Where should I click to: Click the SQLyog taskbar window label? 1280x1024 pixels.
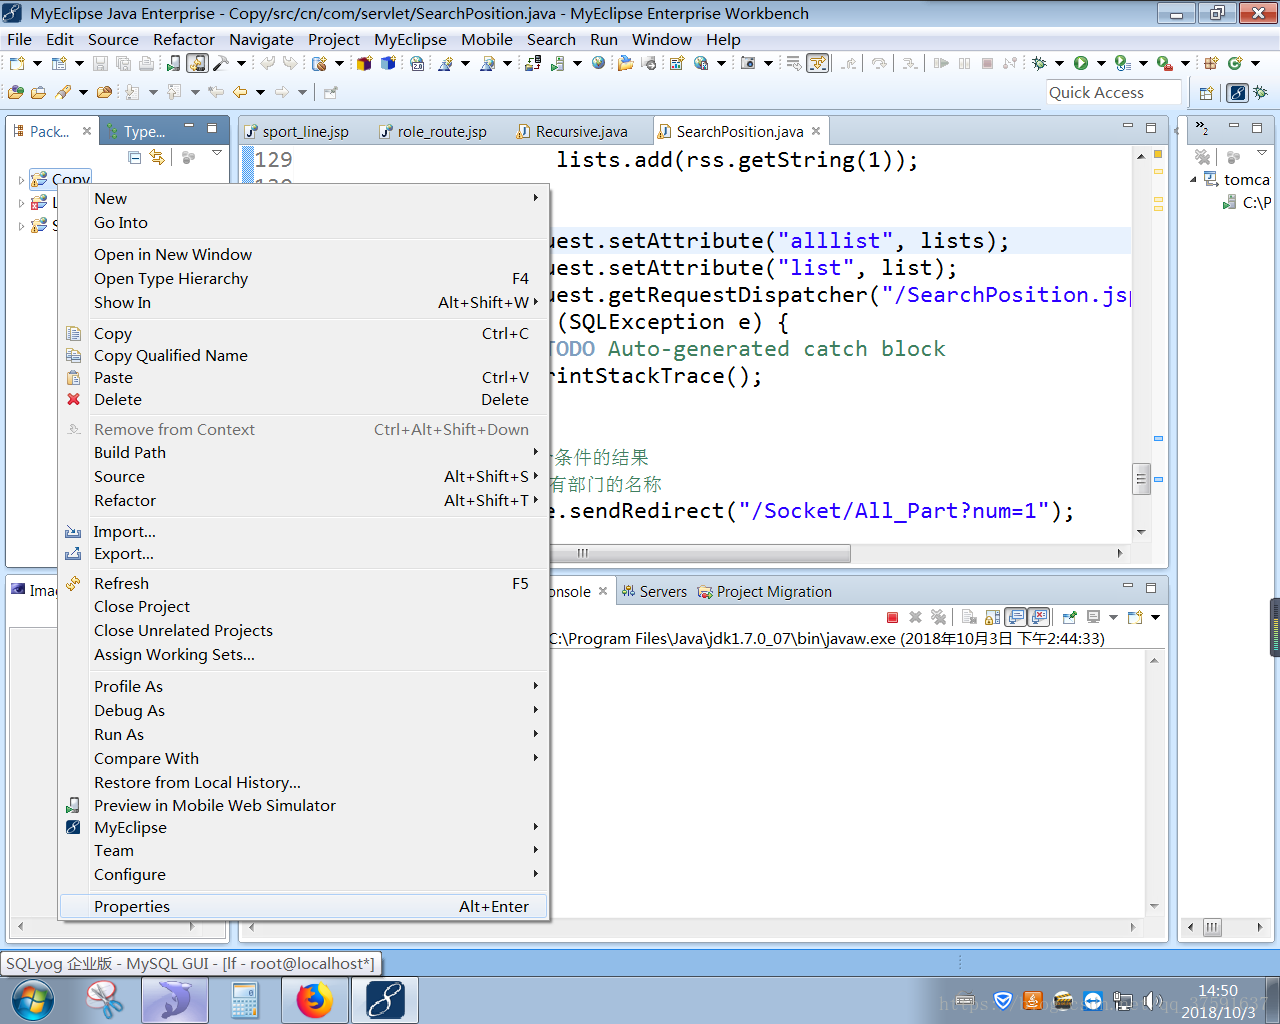tap(190, 964)
